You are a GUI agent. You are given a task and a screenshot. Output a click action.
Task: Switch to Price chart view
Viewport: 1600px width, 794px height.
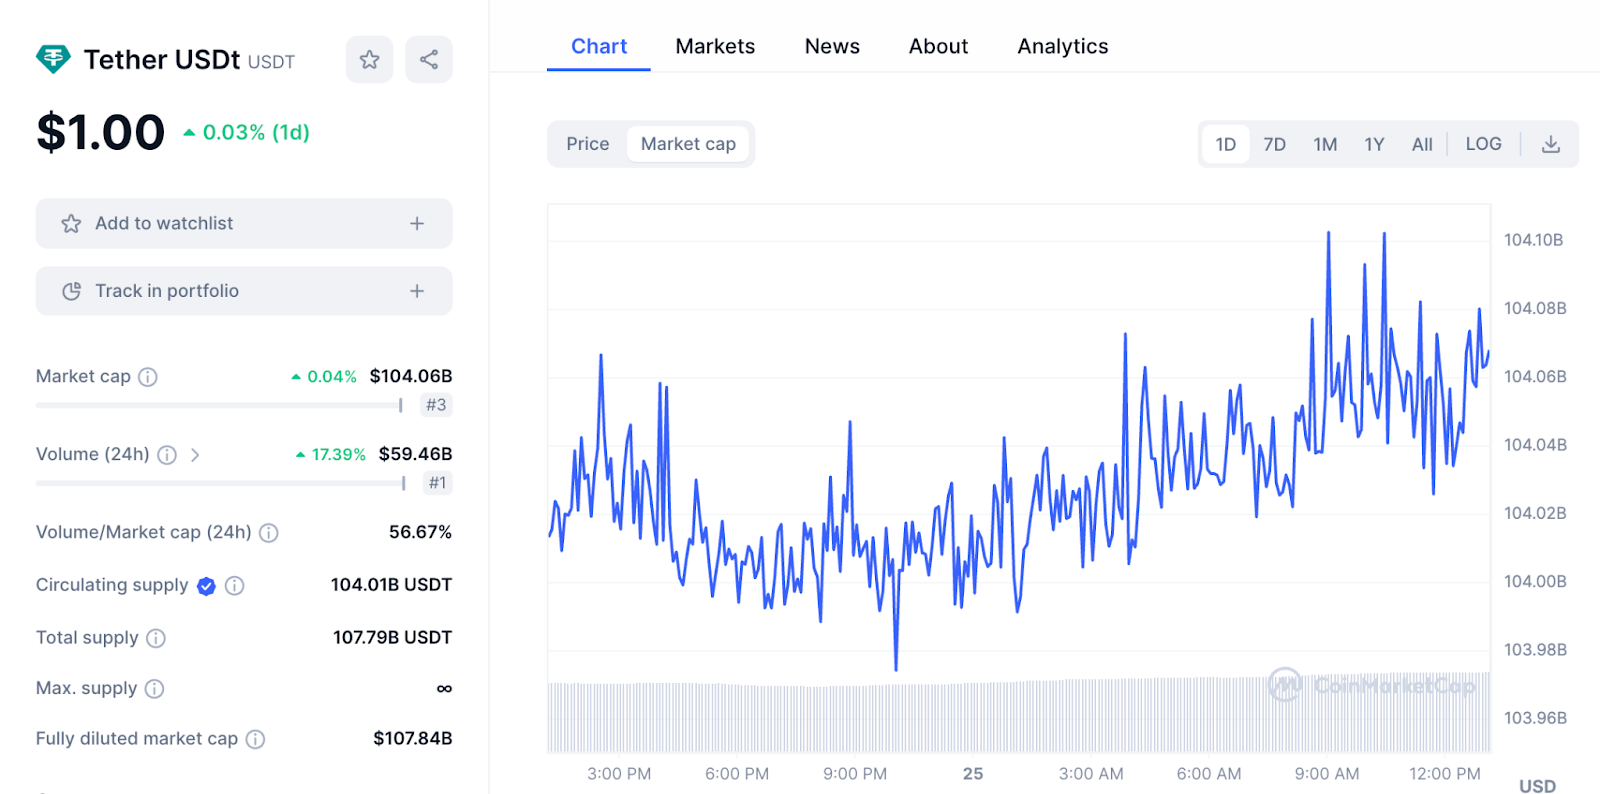pyautogui.click(x=588, y=144)
